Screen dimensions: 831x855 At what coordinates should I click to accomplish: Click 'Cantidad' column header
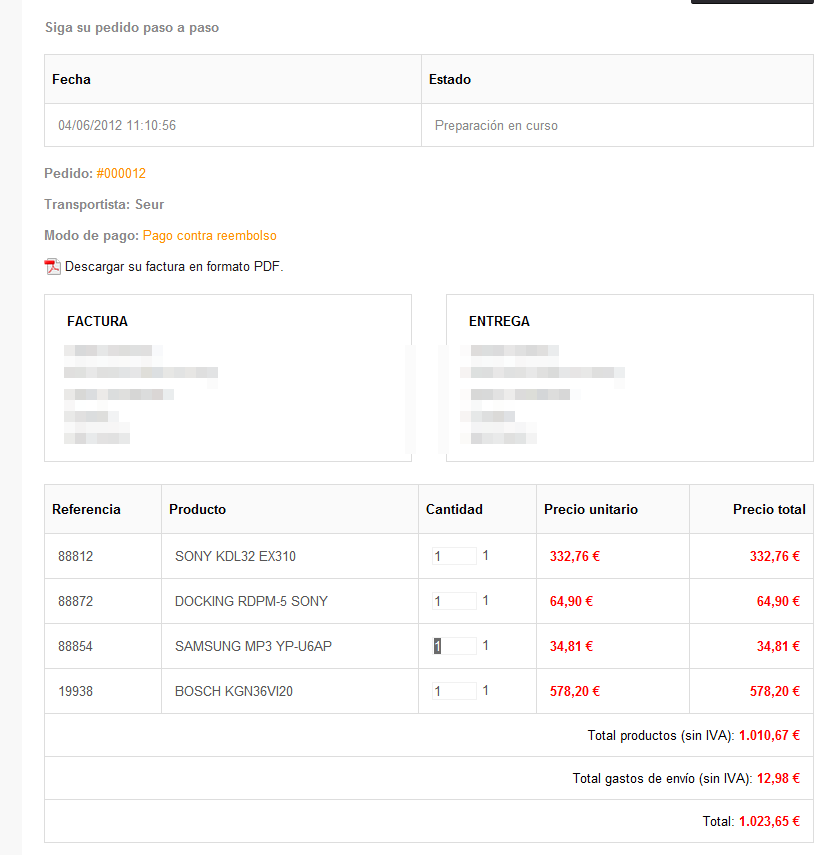(478, 509)
